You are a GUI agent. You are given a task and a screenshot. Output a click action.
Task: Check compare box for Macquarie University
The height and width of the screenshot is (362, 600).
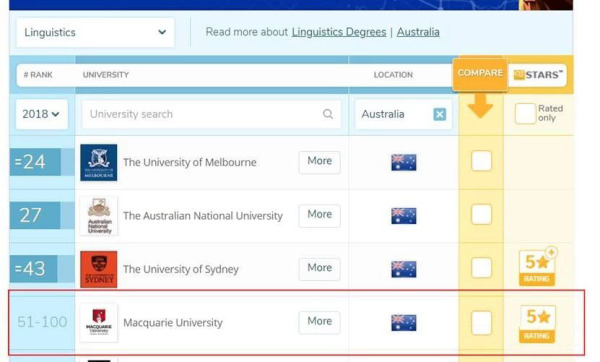(x=481, y=323)
